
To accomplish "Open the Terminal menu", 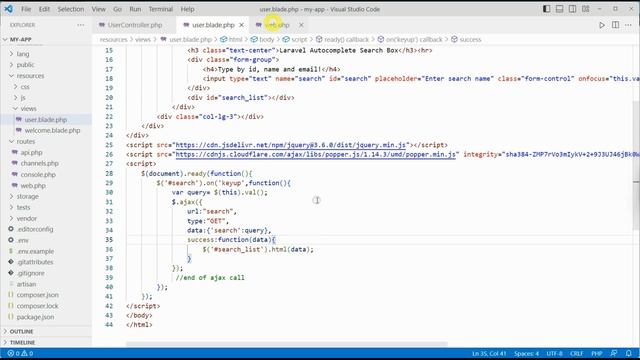I will (x=160, y=9).
